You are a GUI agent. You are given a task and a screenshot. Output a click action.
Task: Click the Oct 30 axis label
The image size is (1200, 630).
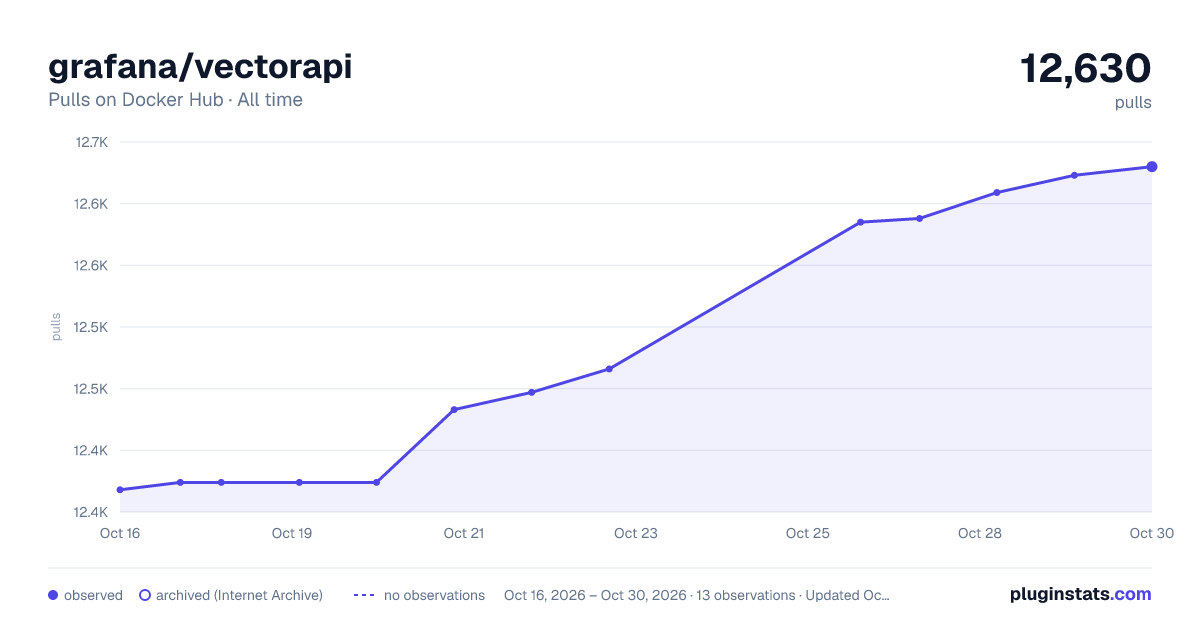(x=1151, y=533)
